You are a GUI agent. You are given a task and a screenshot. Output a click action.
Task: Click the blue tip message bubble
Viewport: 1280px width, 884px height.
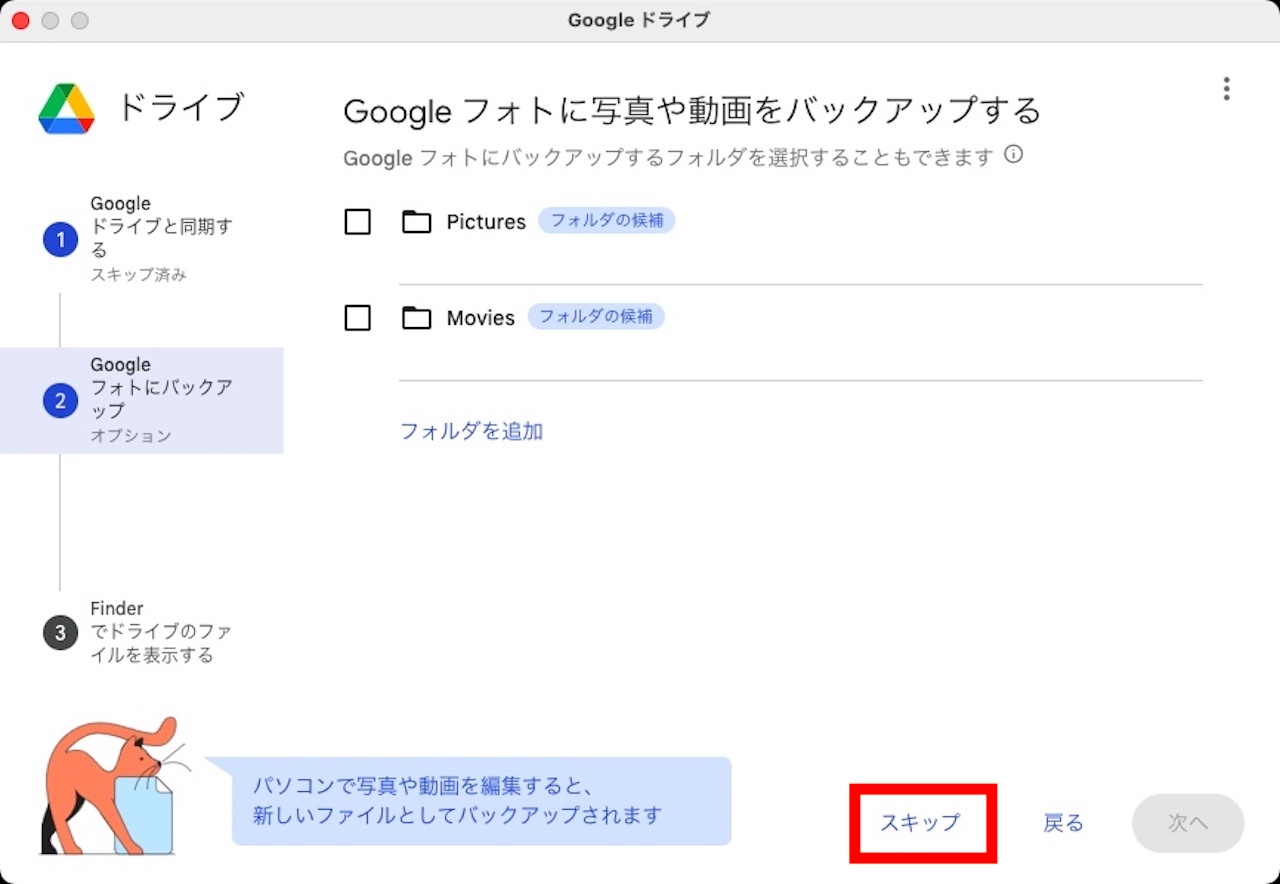[x=481, y=801]
